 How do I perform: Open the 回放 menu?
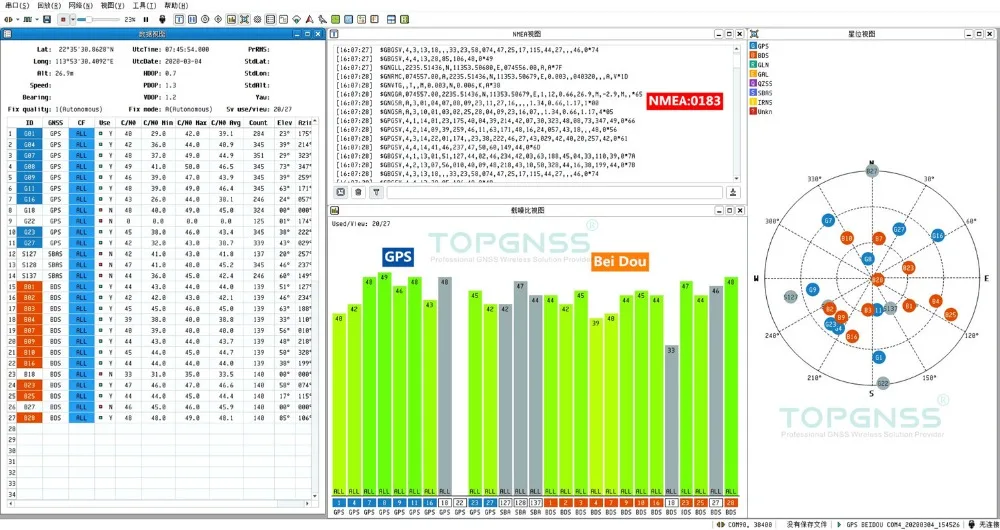pos(48,5)
